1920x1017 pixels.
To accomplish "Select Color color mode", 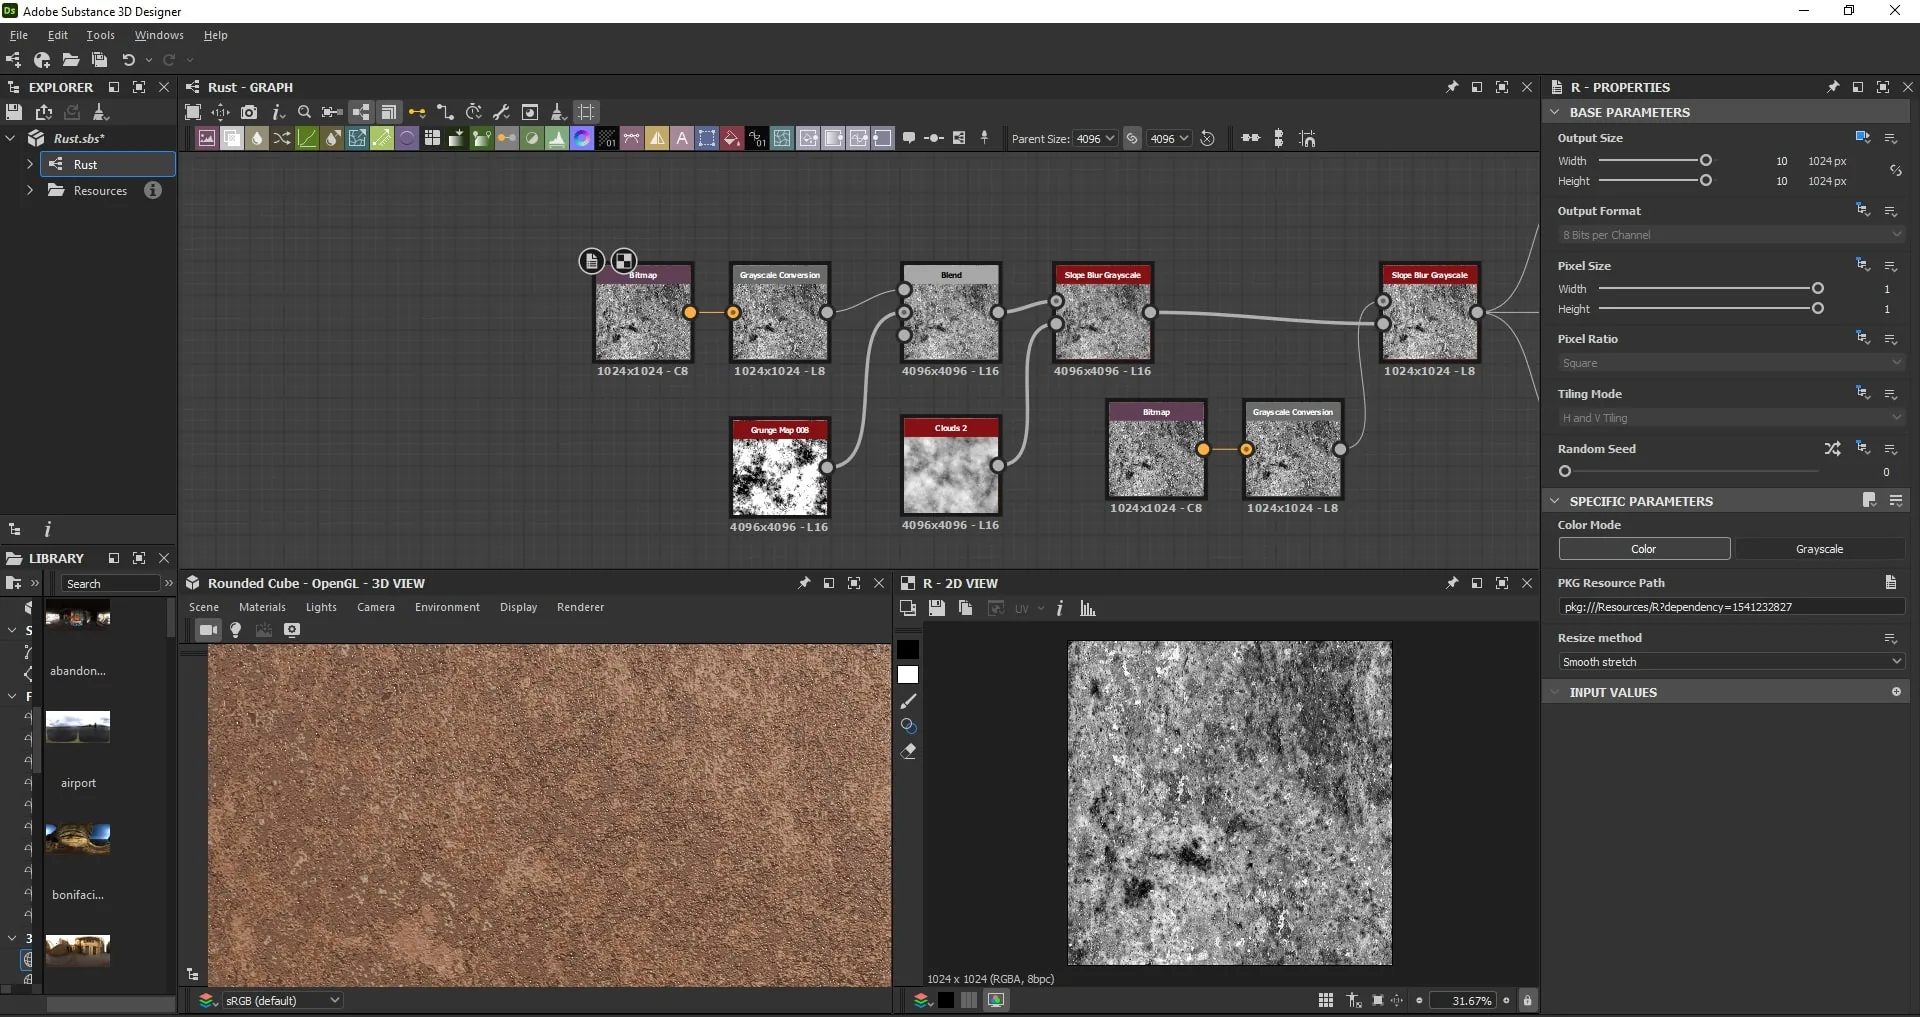I will 1644,549.
